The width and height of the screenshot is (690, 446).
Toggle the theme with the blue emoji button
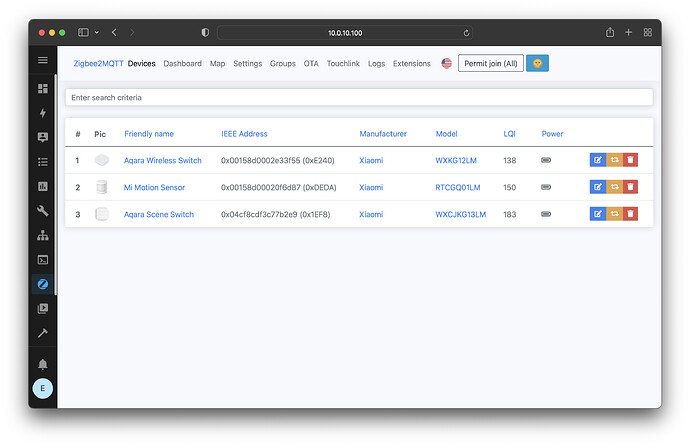coord(537,64)
